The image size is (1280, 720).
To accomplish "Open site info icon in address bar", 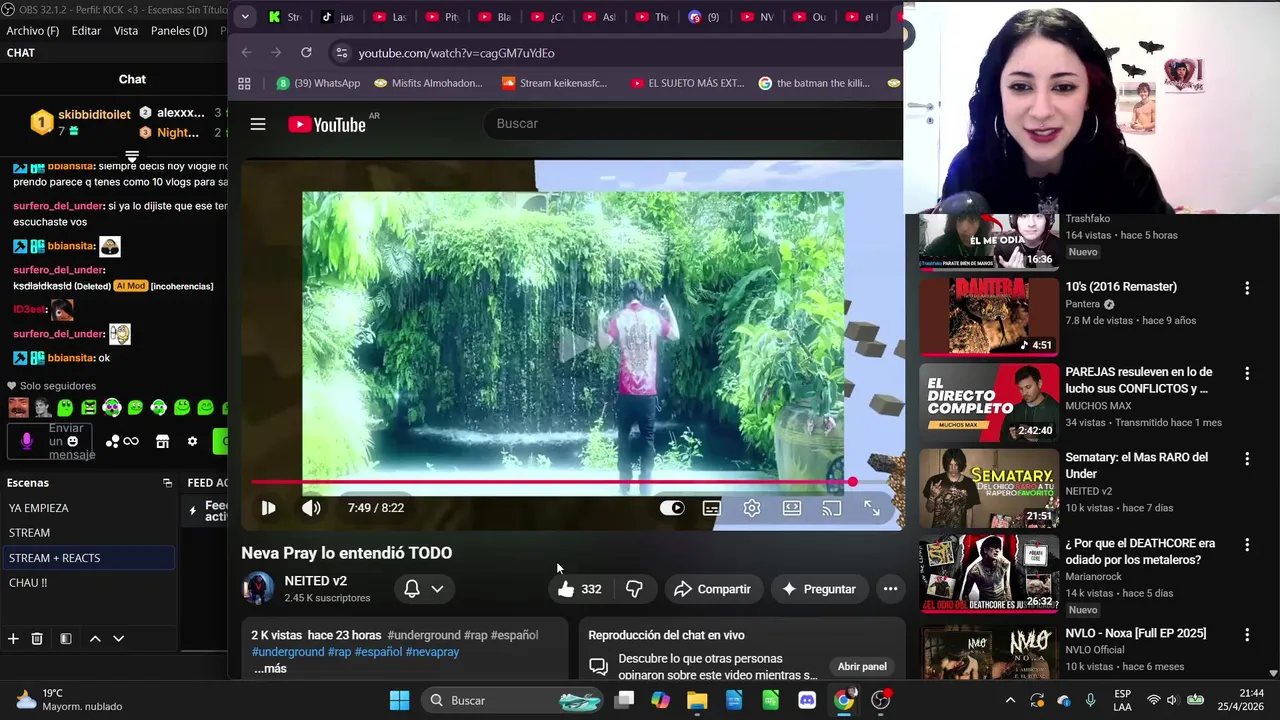I will point(341,53).
